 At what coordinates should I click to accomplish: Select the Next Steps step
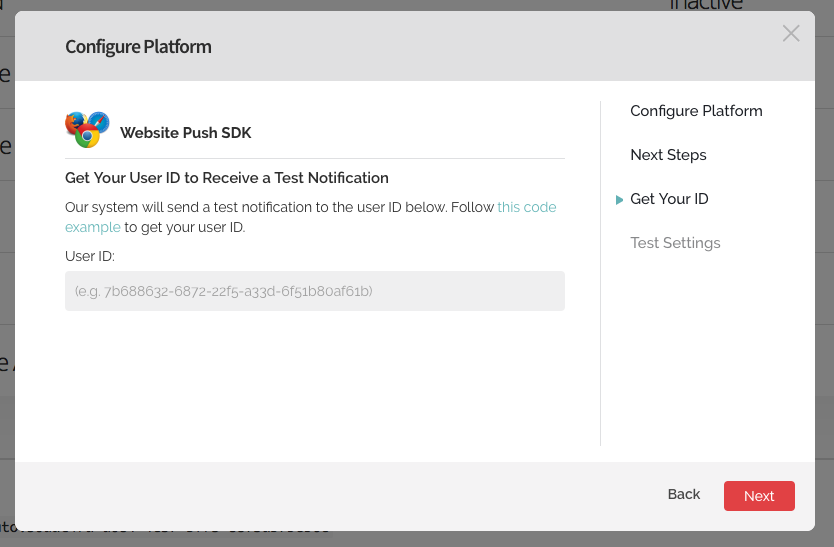[668, 155]
